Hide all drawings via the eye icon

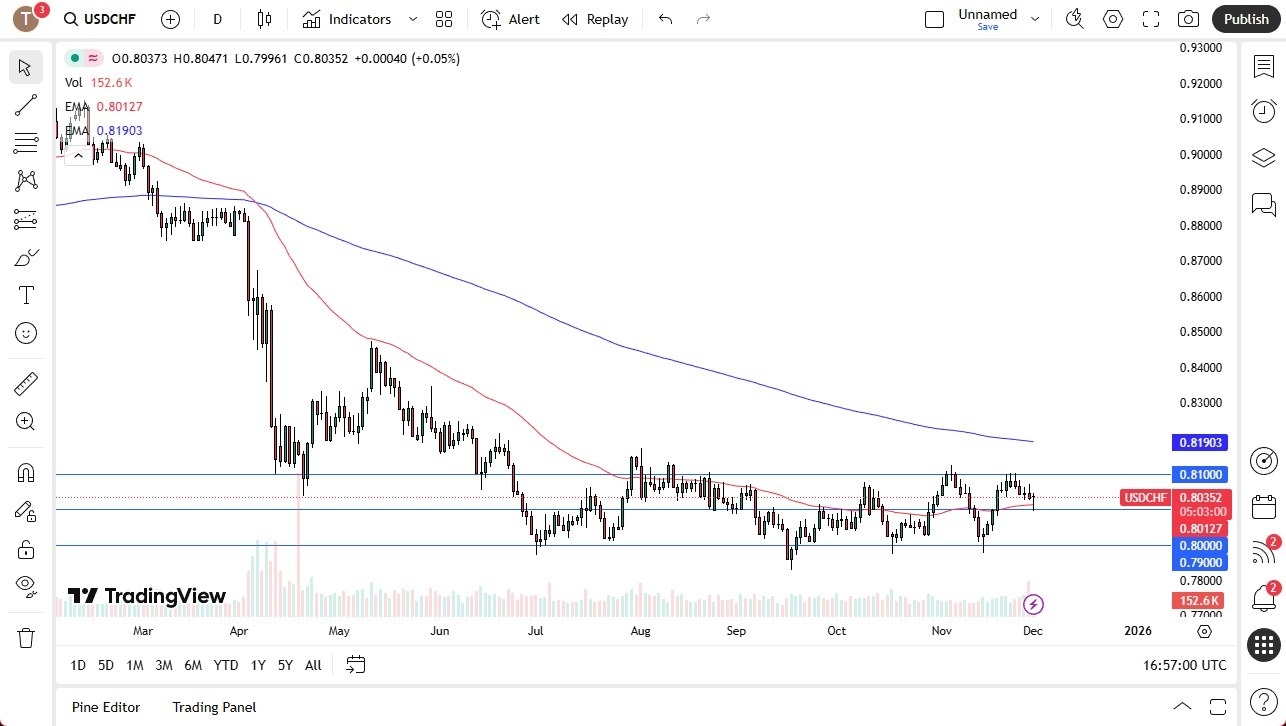point(26,584)
